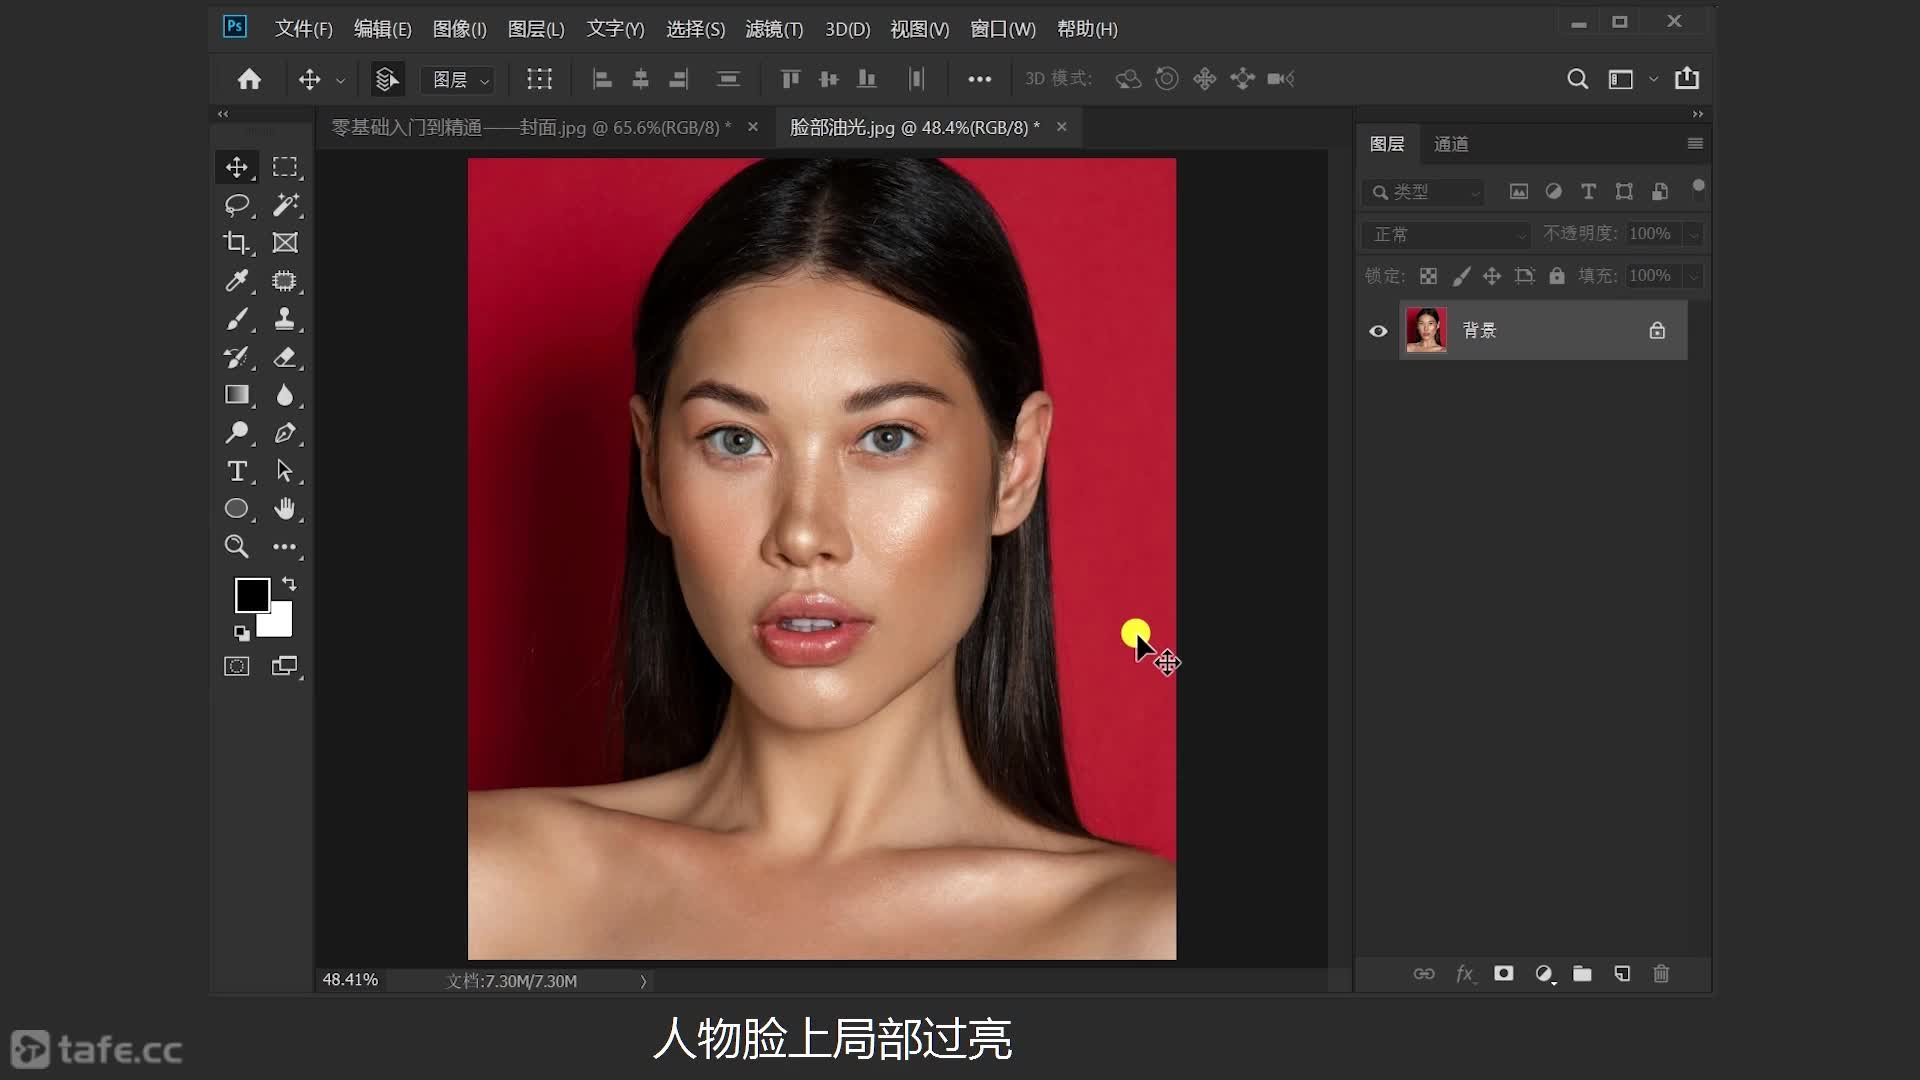
Task: Swap foreground and background colors
Action: 289,584
